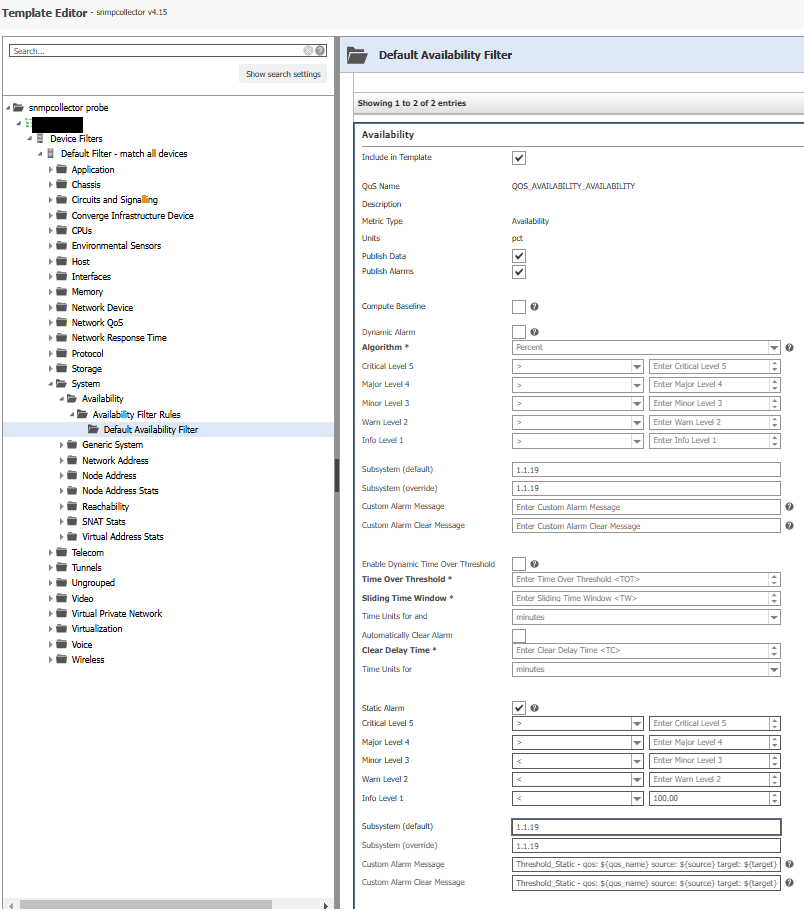804x911 pixels.
Task: Click the Enable Dynamic Time Over Threshold help icon
Action: click(x=534, y=564)
